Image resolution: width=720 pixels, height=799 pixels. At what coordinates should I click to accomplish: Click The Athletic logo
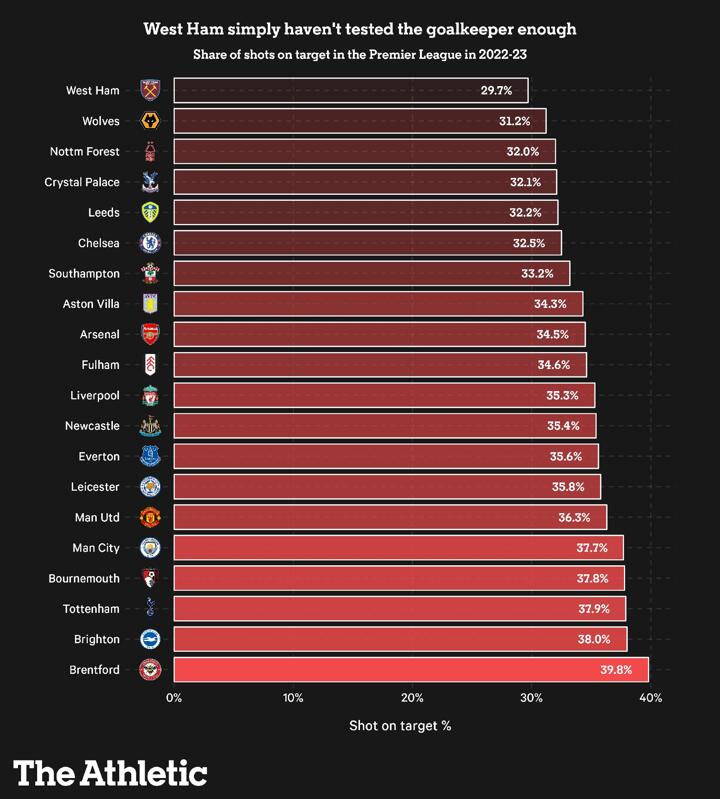(110, 772)
